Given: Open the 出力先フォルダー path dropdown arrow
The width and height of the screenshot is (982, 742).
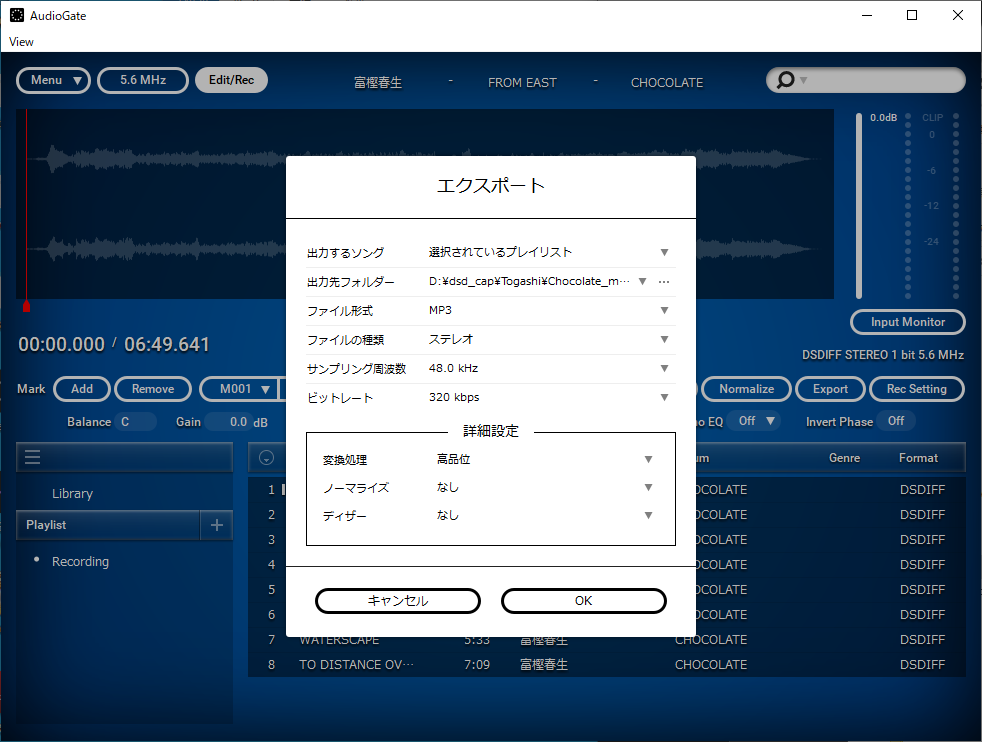Looking at the screenshot, I should (643, 282).
